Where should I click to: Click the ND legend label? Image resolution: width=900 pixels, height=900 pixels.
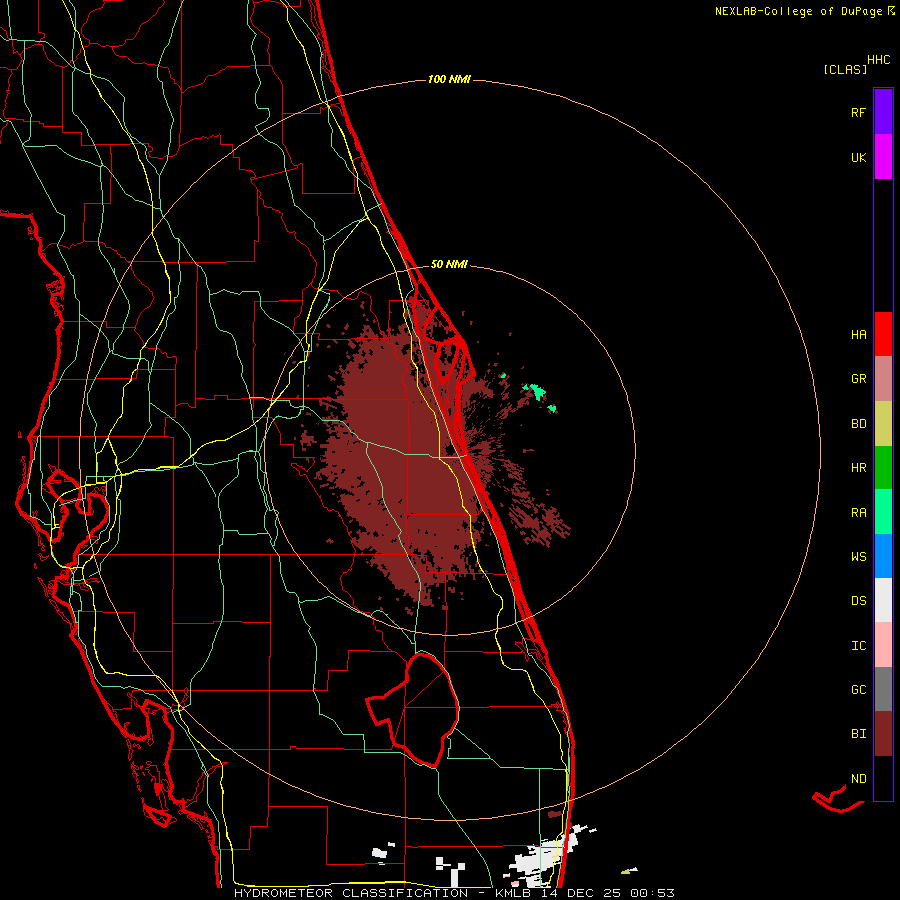coord(858,779)
